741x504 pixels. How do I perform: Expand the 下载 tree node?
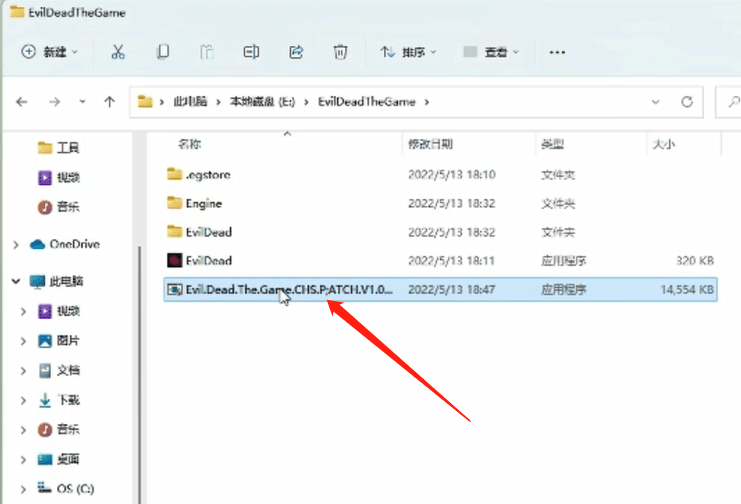point(23,400)
